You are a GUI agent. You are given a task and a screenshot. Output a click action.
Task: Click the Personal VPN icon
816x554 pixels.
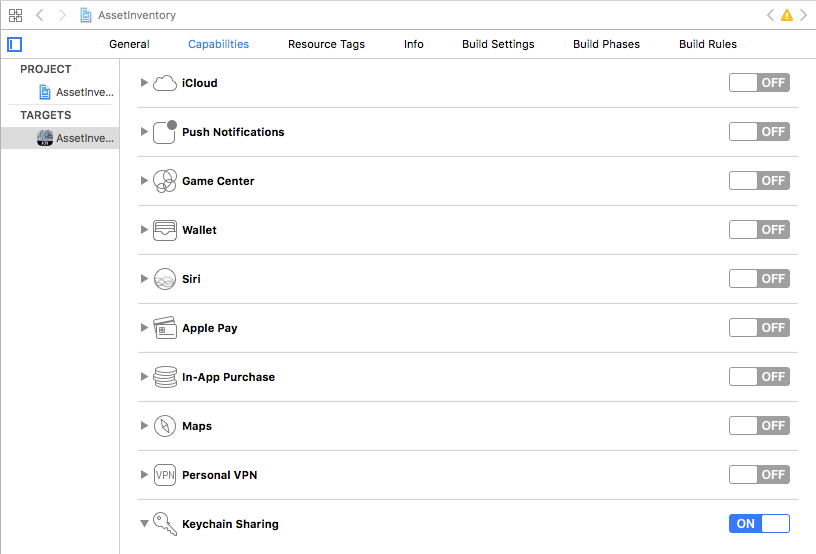click(164, 475)
